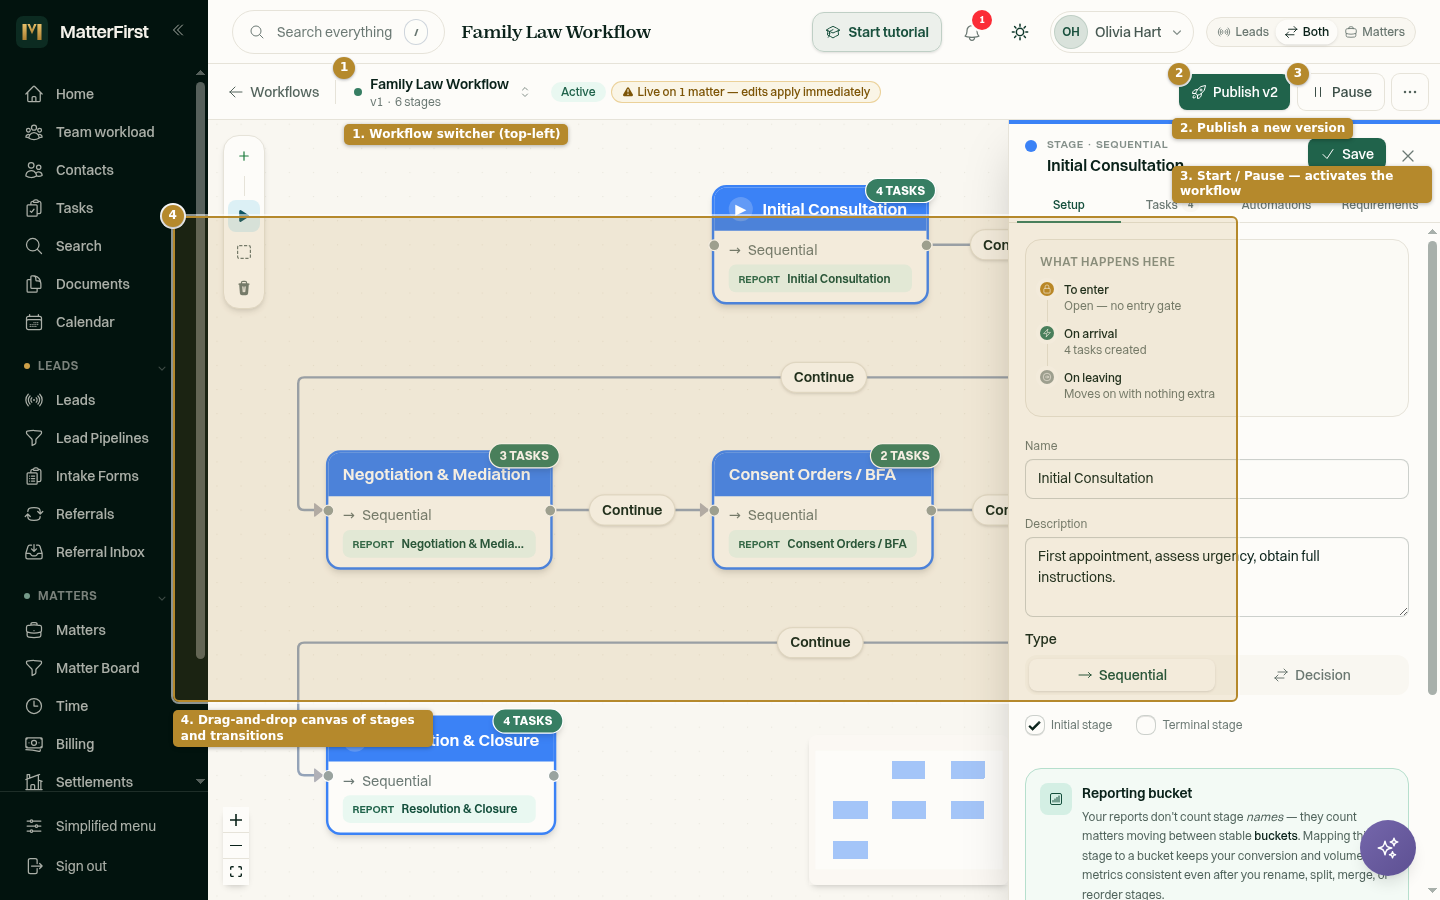Select the pointer tool on canvas toolbar
The width and height of the screenshot is (1440, 900).
coord(244,216)
